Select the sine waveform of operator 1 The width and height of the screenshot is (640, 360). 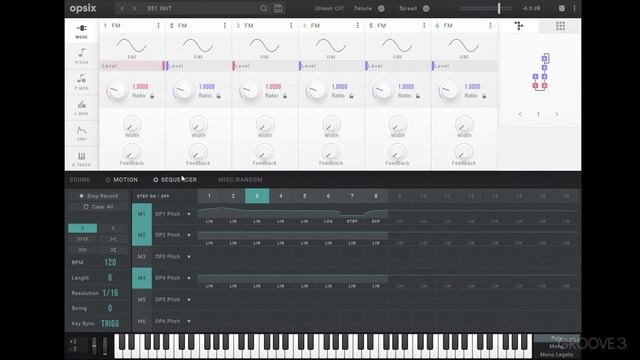132,46
